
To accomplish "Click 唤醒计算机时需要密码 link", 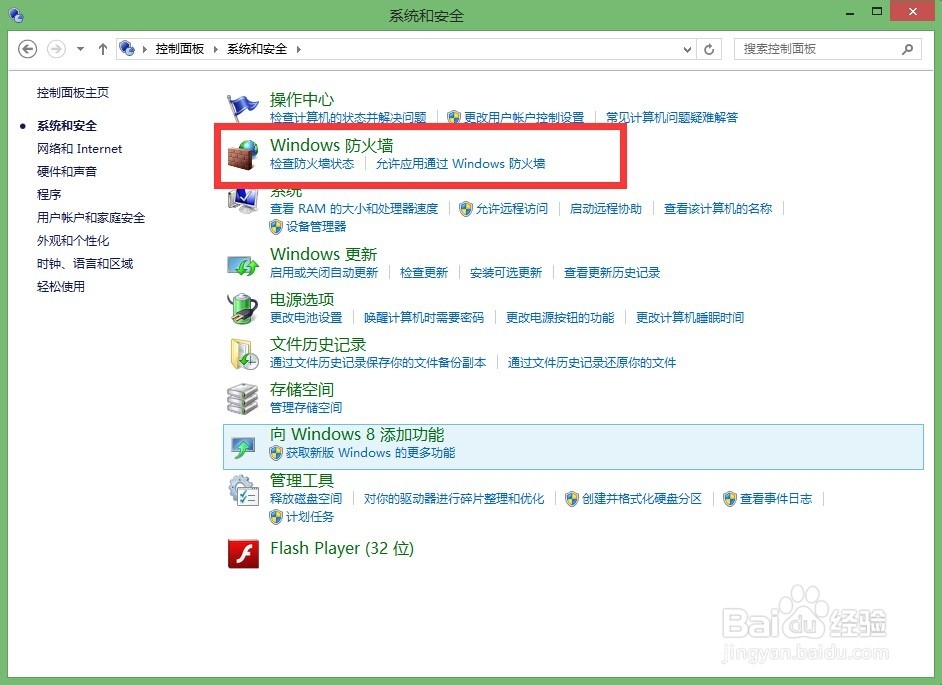I will pyautogui.click(x=424, y=317).
